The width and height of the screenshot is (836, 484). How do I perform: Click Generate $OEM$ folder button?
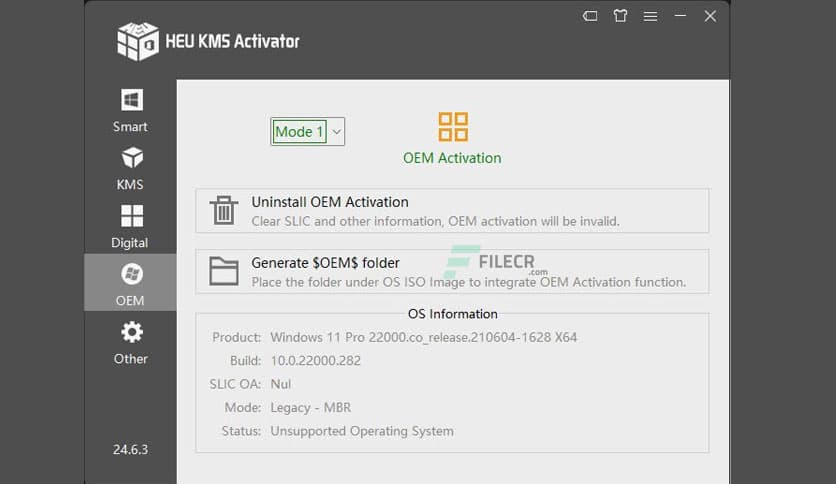click(x=452, y=271)
